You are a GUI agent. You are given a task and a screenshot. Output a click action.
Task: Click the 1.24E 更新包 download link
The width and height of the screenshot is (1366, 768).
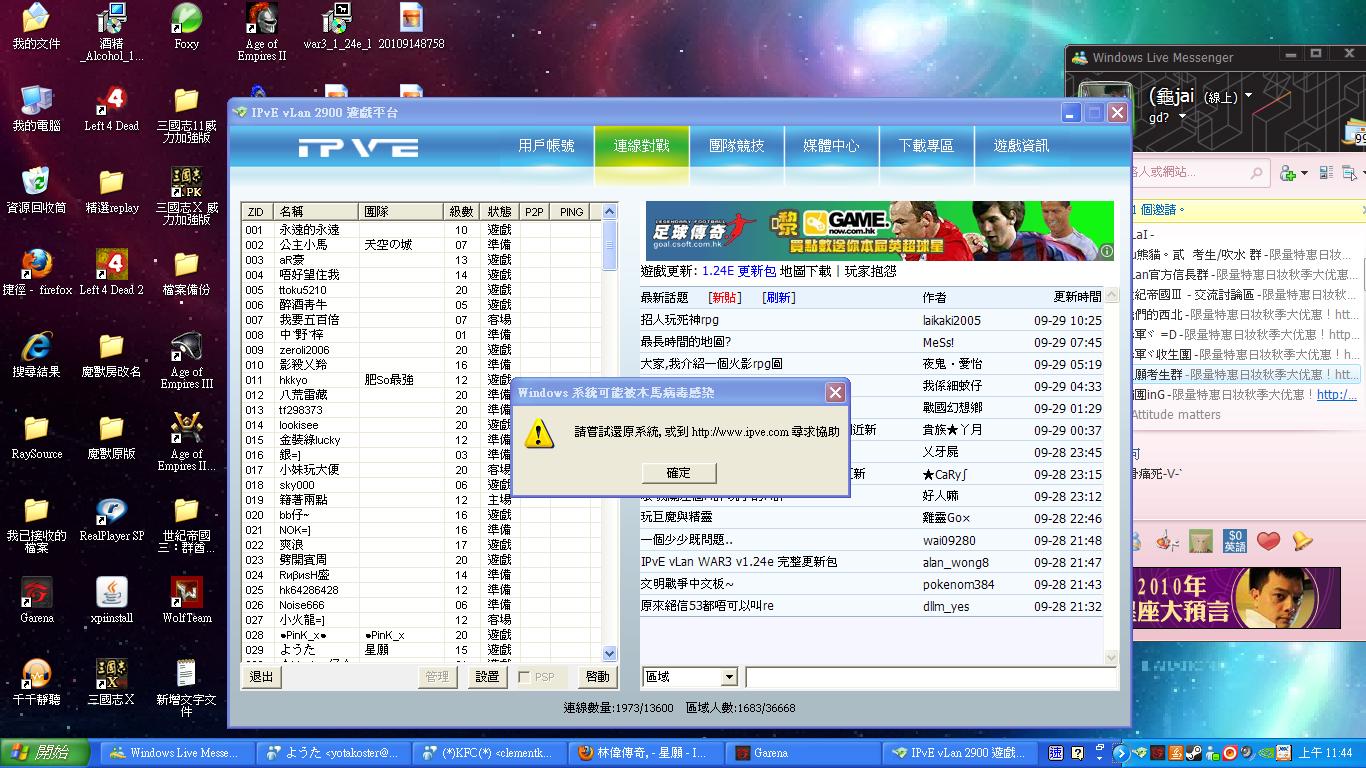tap(739, 271)
